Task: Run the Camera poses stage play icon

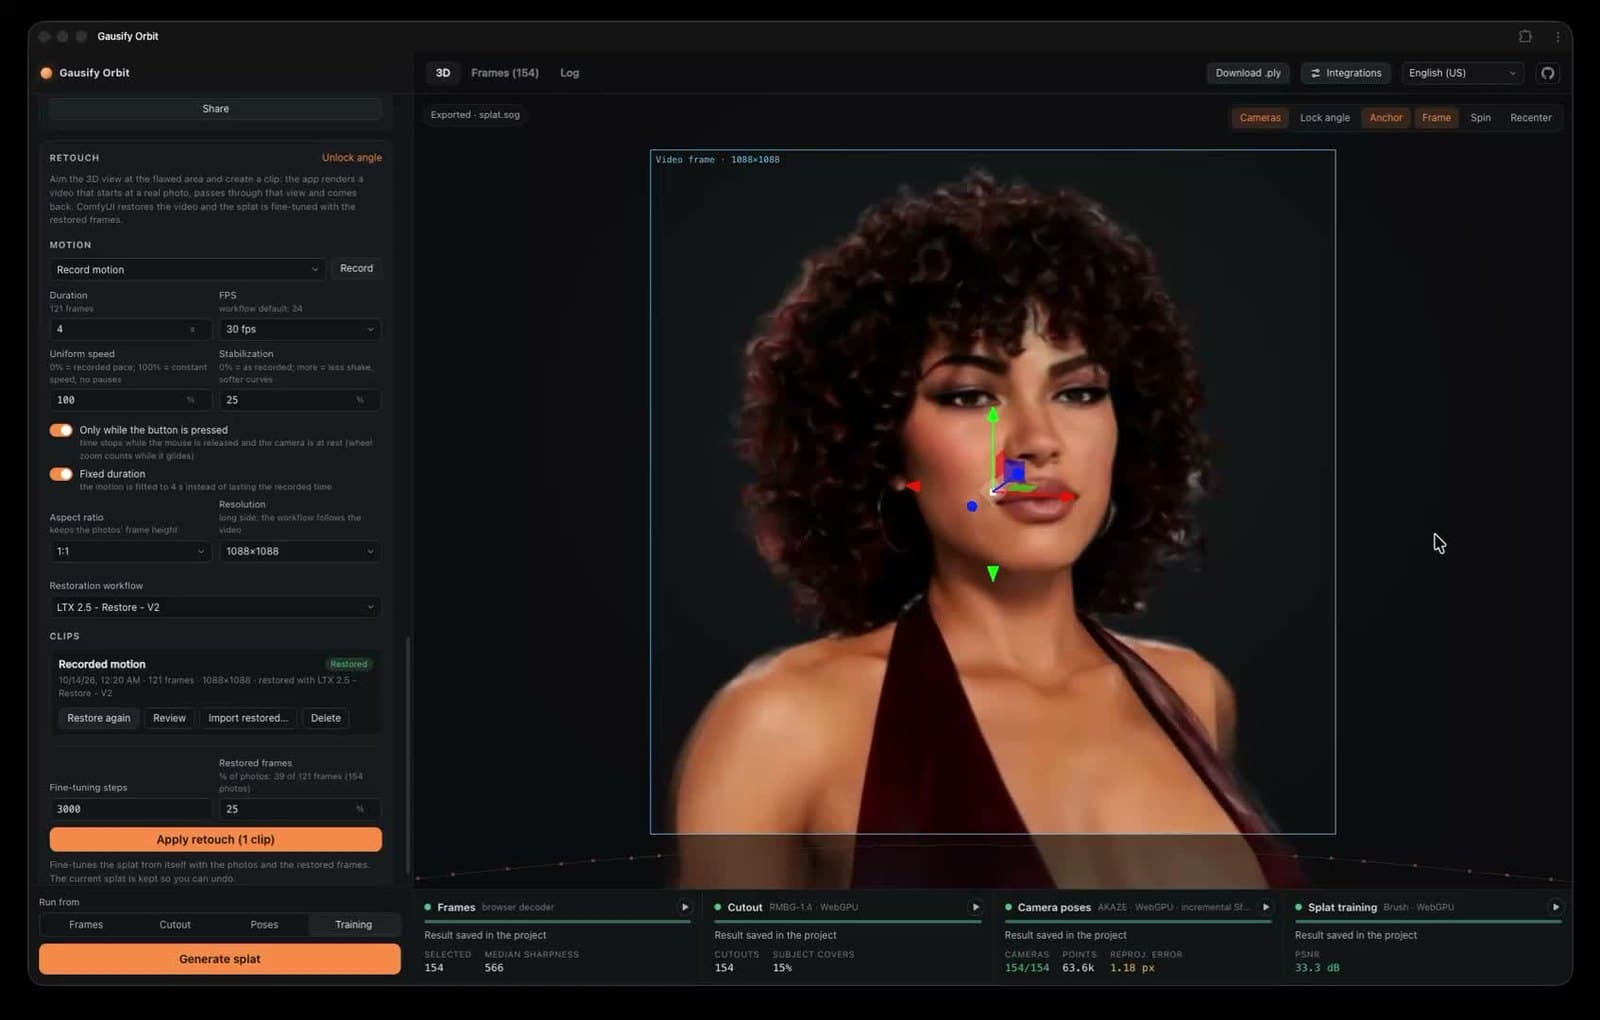Action: point(1265,907)
